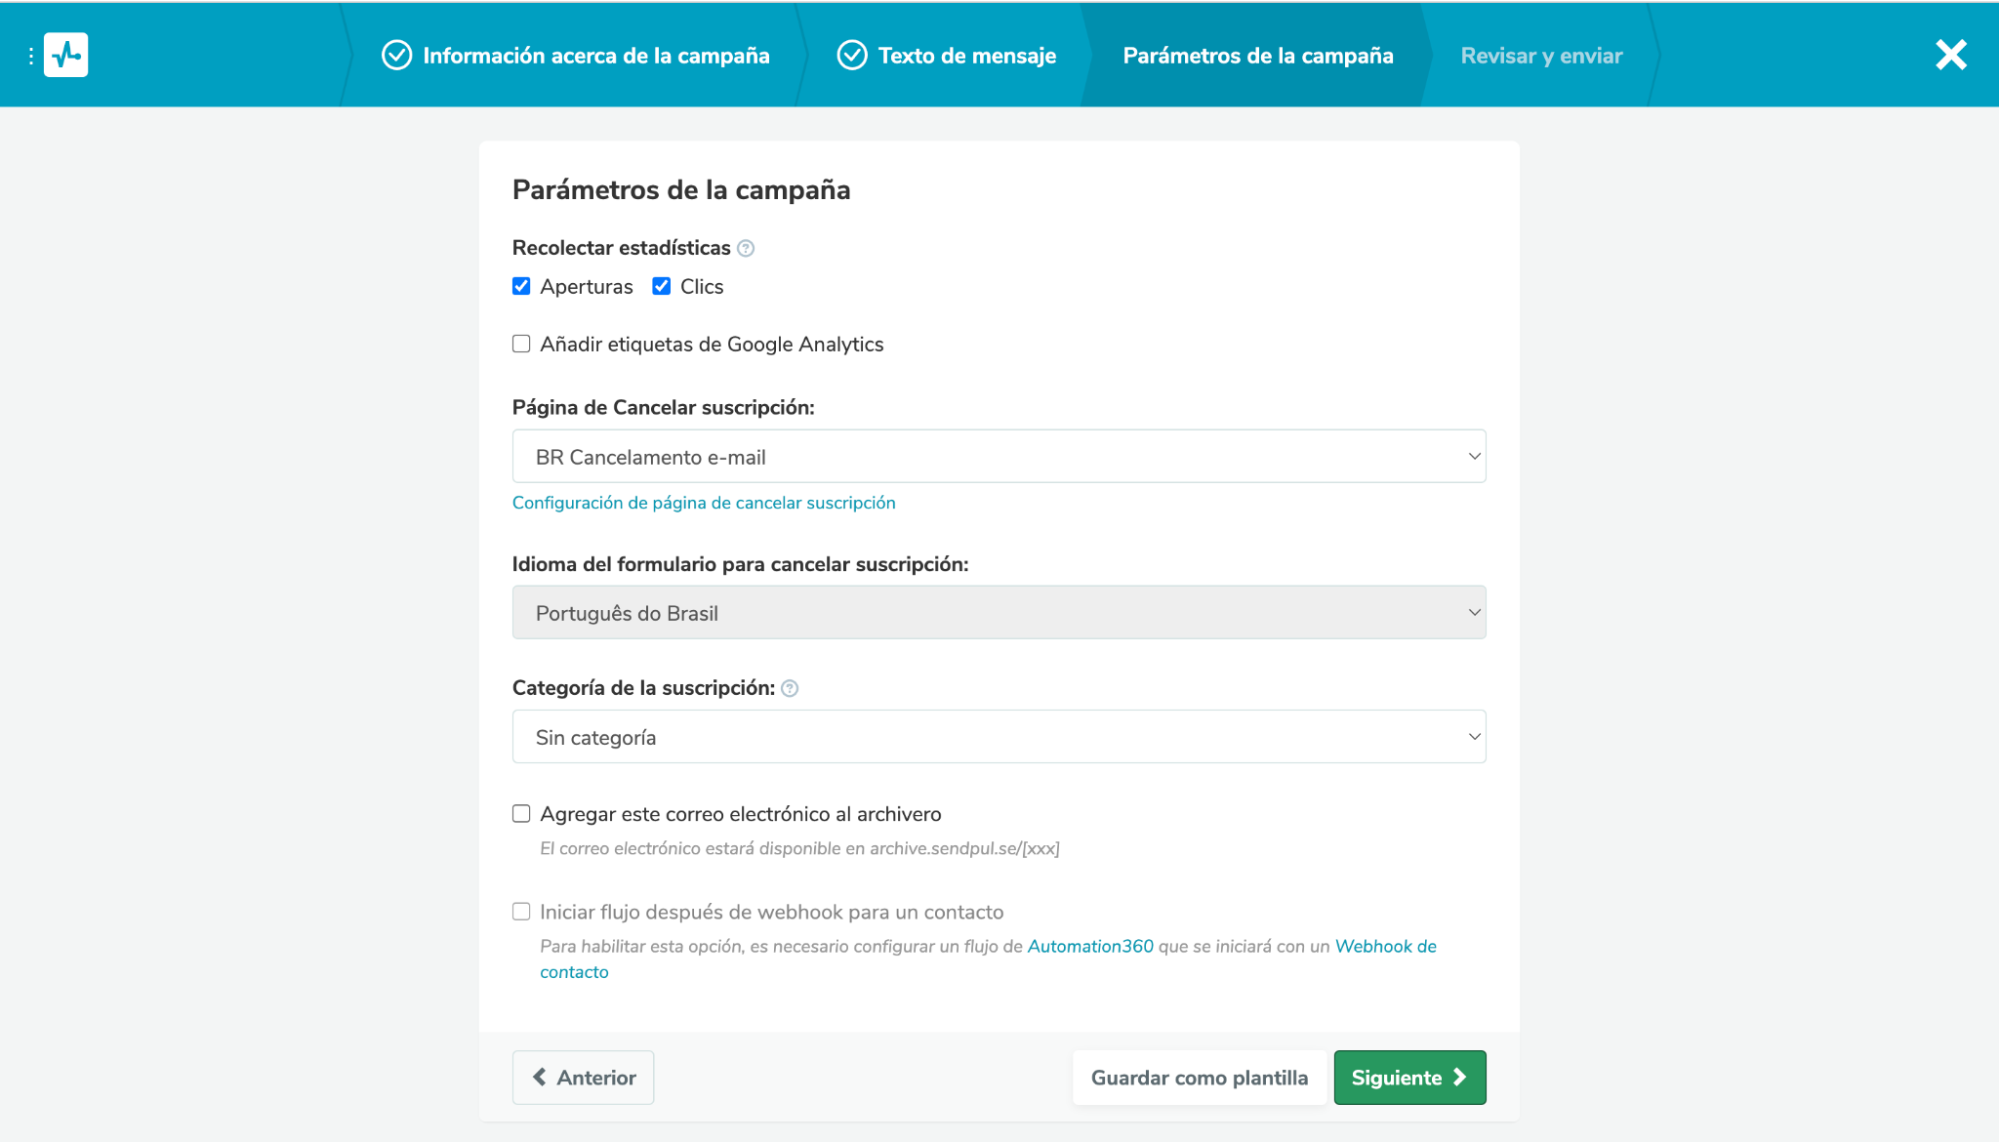Open Configuración de página de cancelar suscripción link
Image resolution: width=1999 pixels, height=1143 pixels.
[x=704, y=503]
